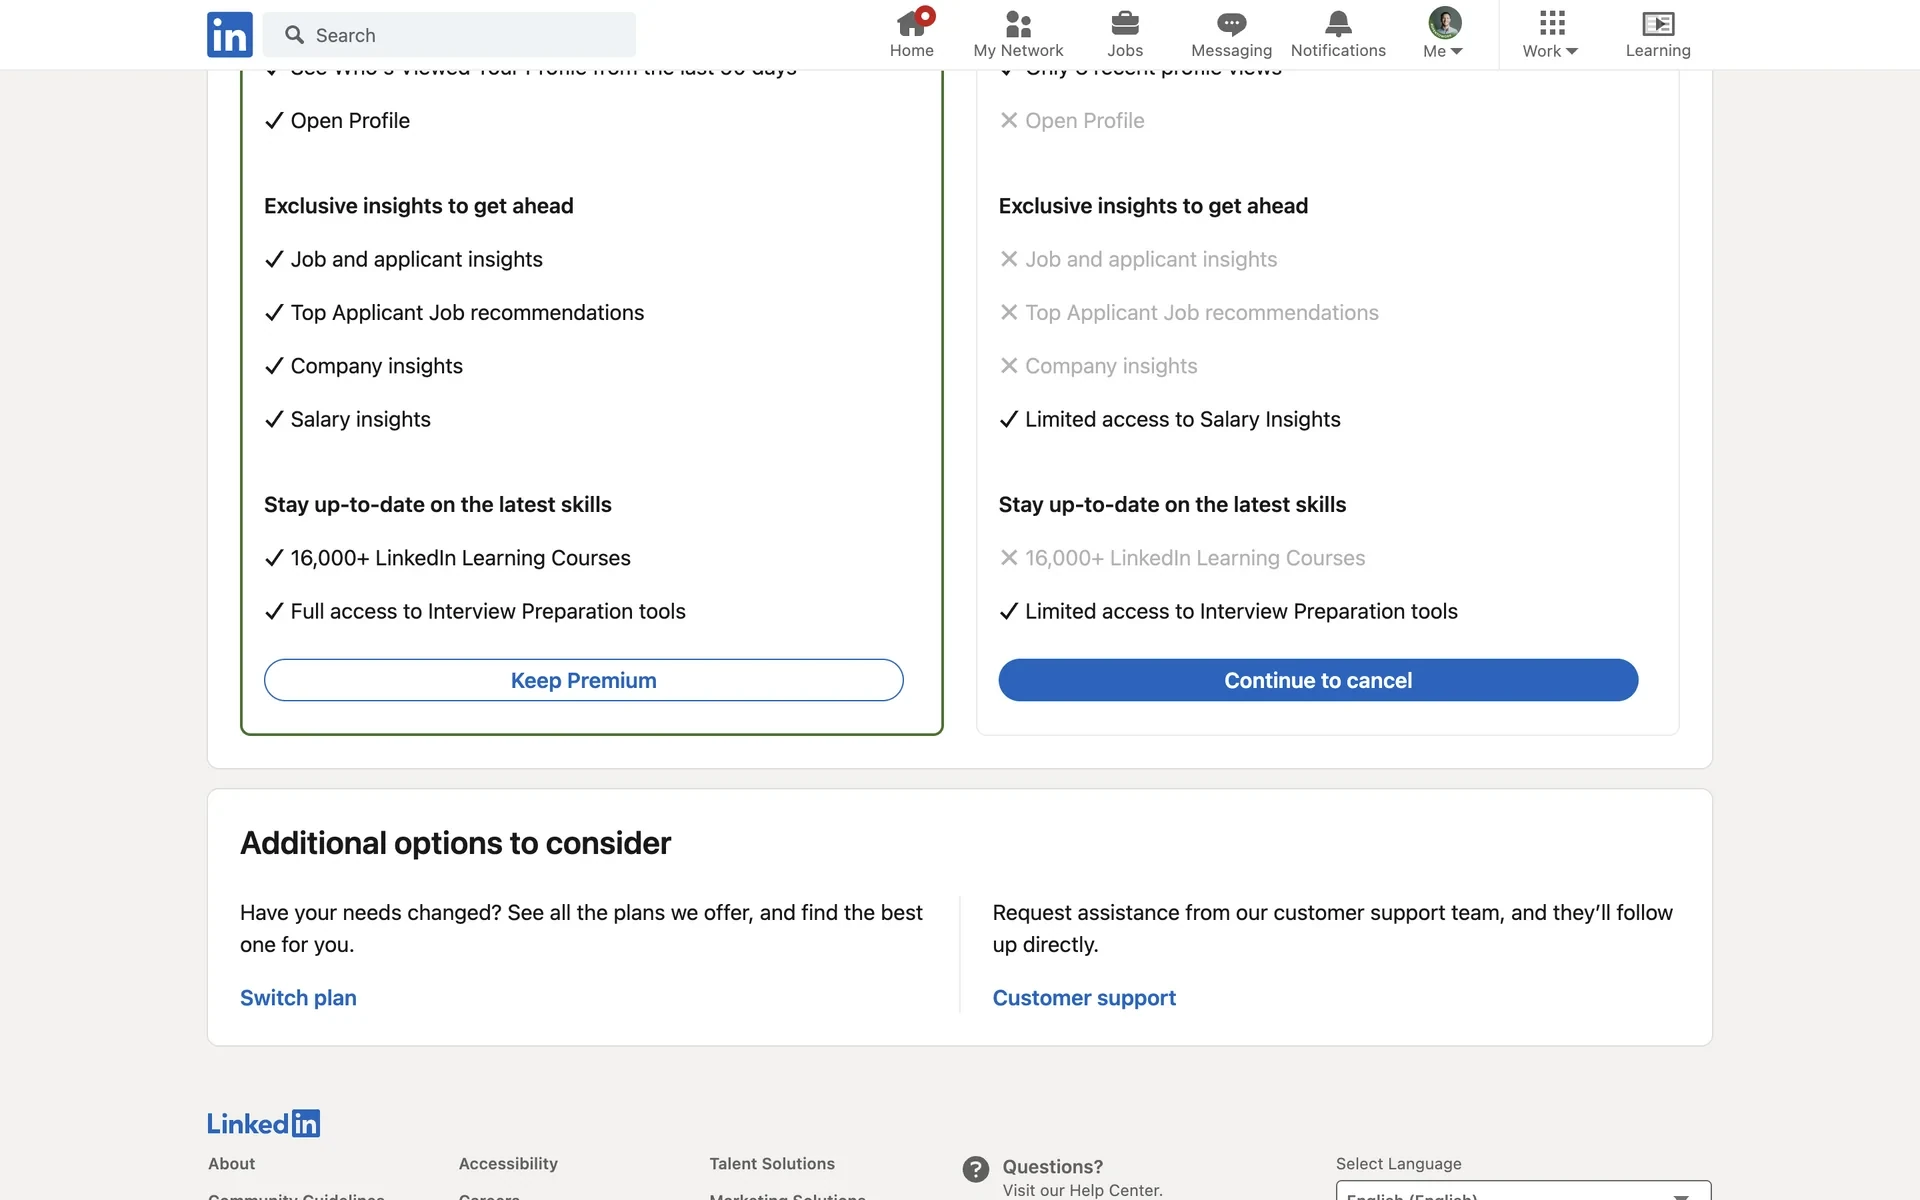Open the Learning icon
This screenshot has height=1200, width=1920.
pos(1658,35)
